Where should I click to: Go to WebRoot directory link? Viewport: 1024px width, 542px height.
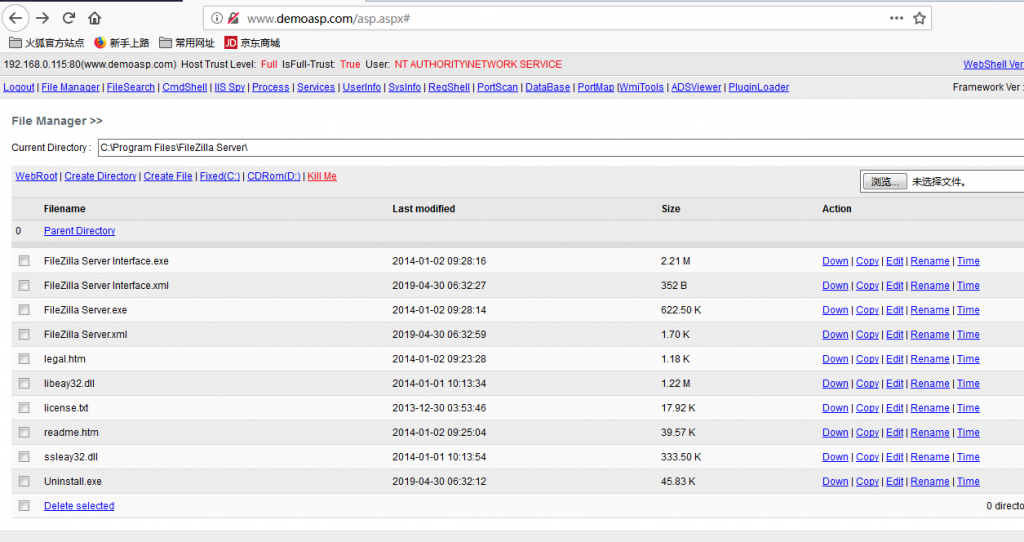tap(37, 176)
